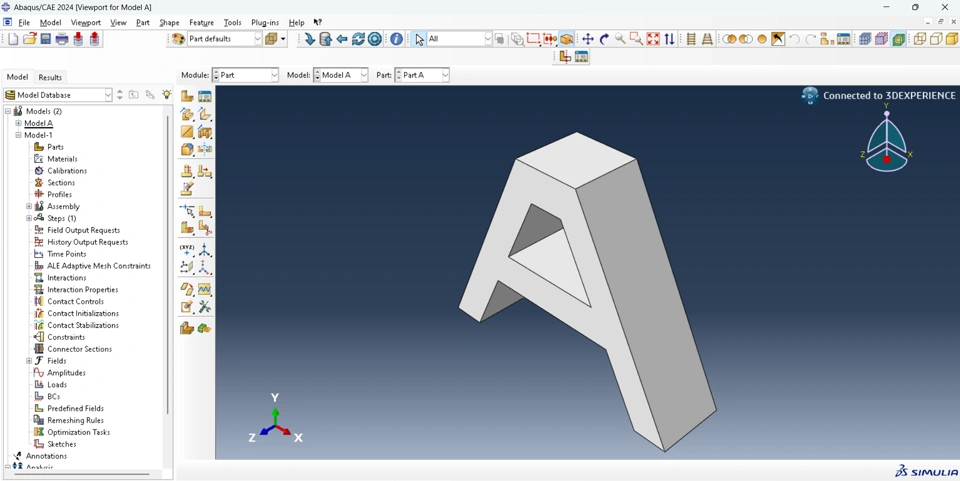Select the Rotate view tool
This screenshot has width=960, height=481.
(604, 39)
